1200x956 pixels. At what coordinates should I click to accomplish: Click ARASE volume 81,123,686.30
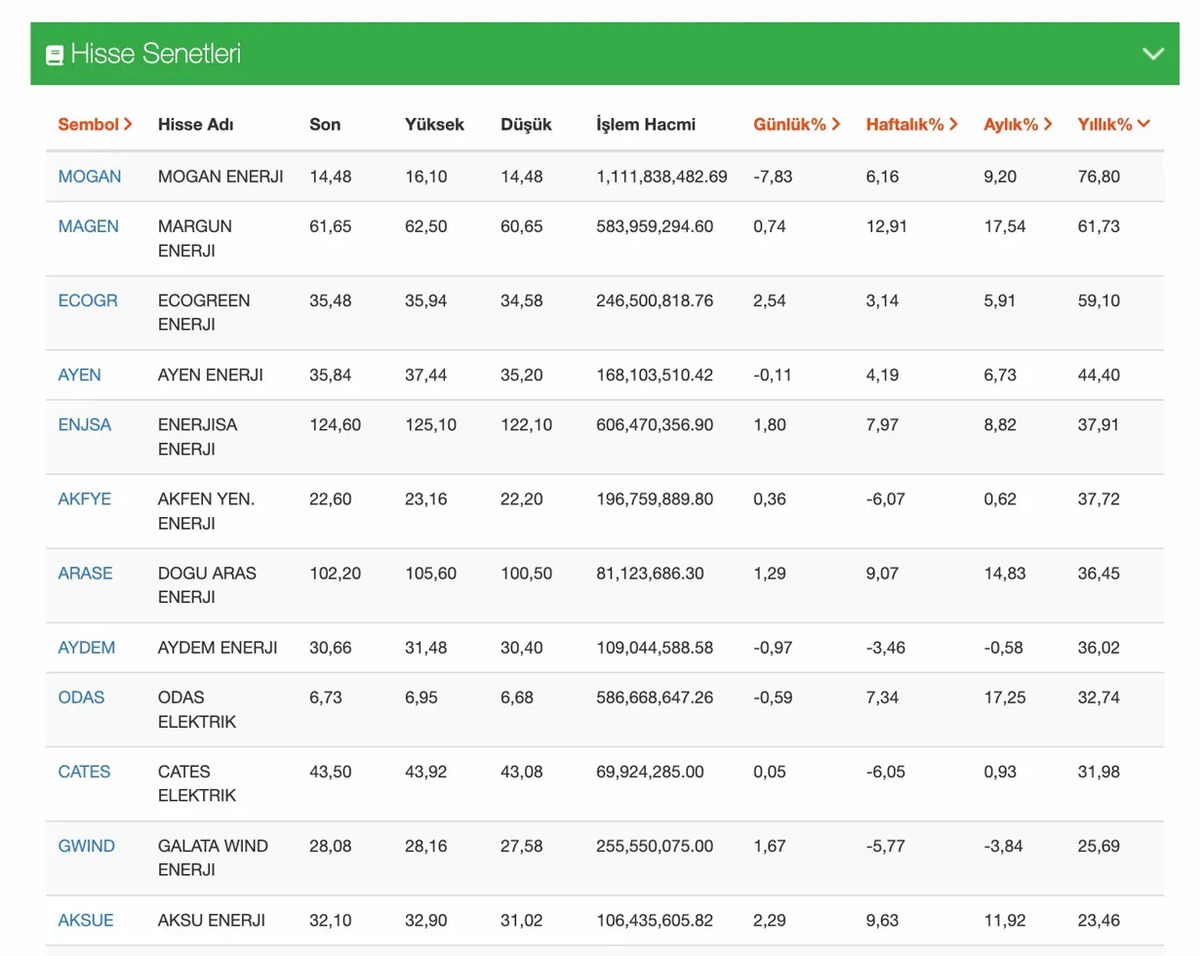(x=651, y=573)
